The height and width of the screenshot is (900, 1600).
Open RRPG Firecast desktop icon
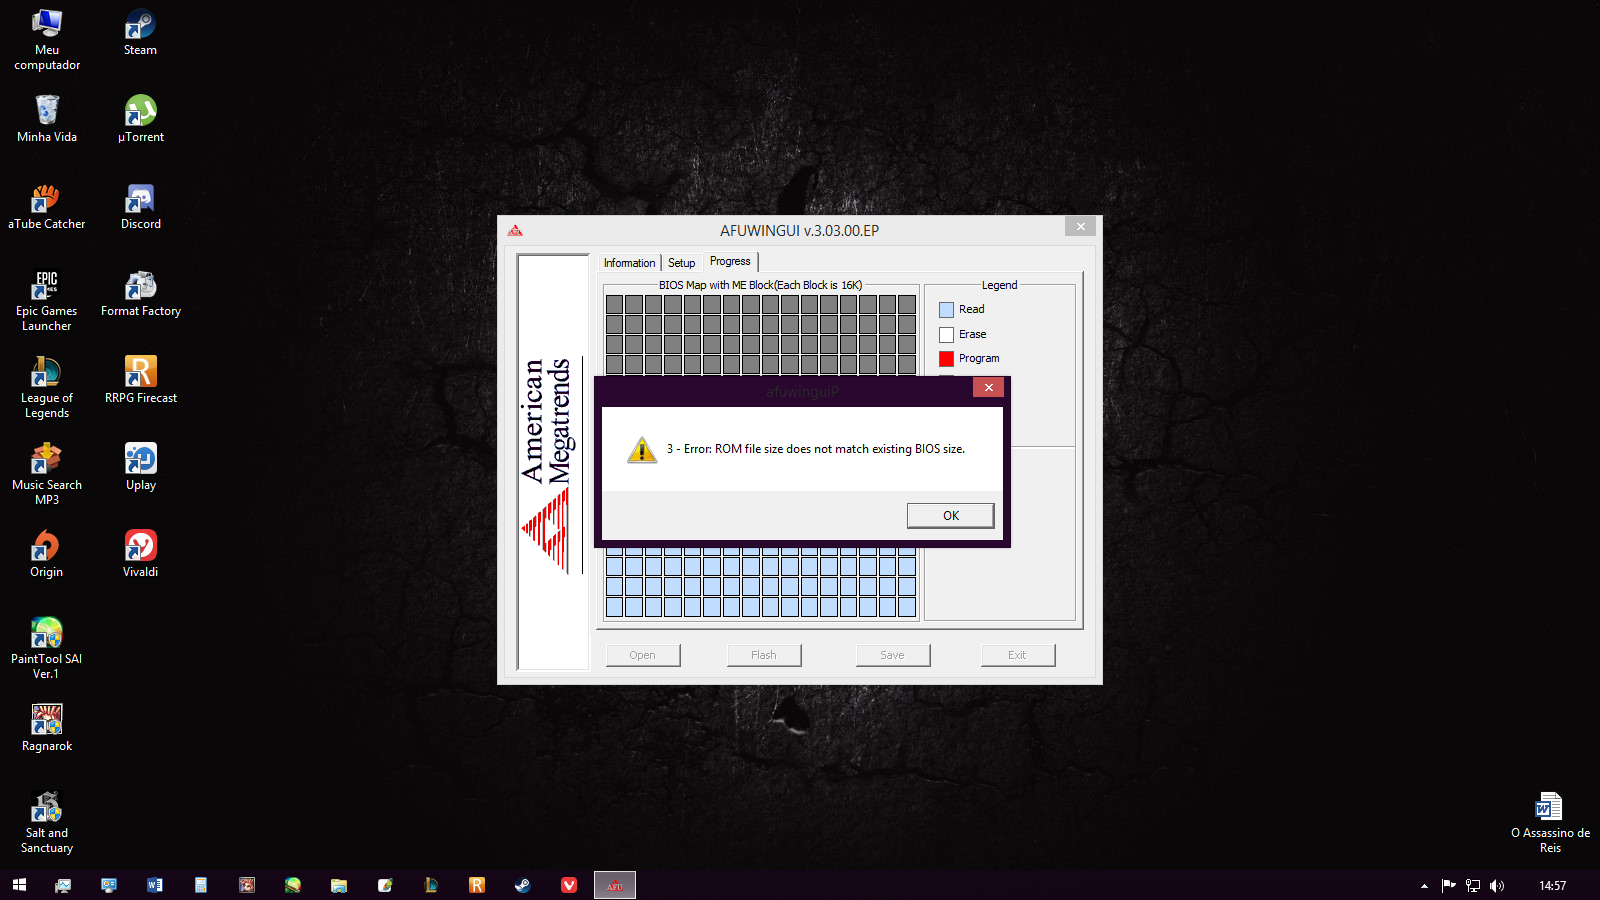pyautogui.click(x=140, y=380)
